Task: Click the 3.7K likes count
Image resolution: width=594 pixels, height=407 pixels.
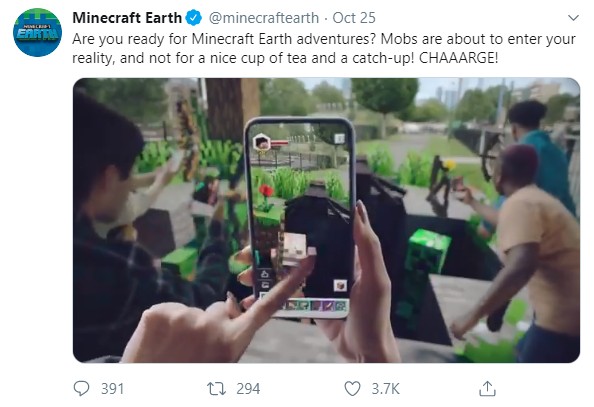Action: 385,389
